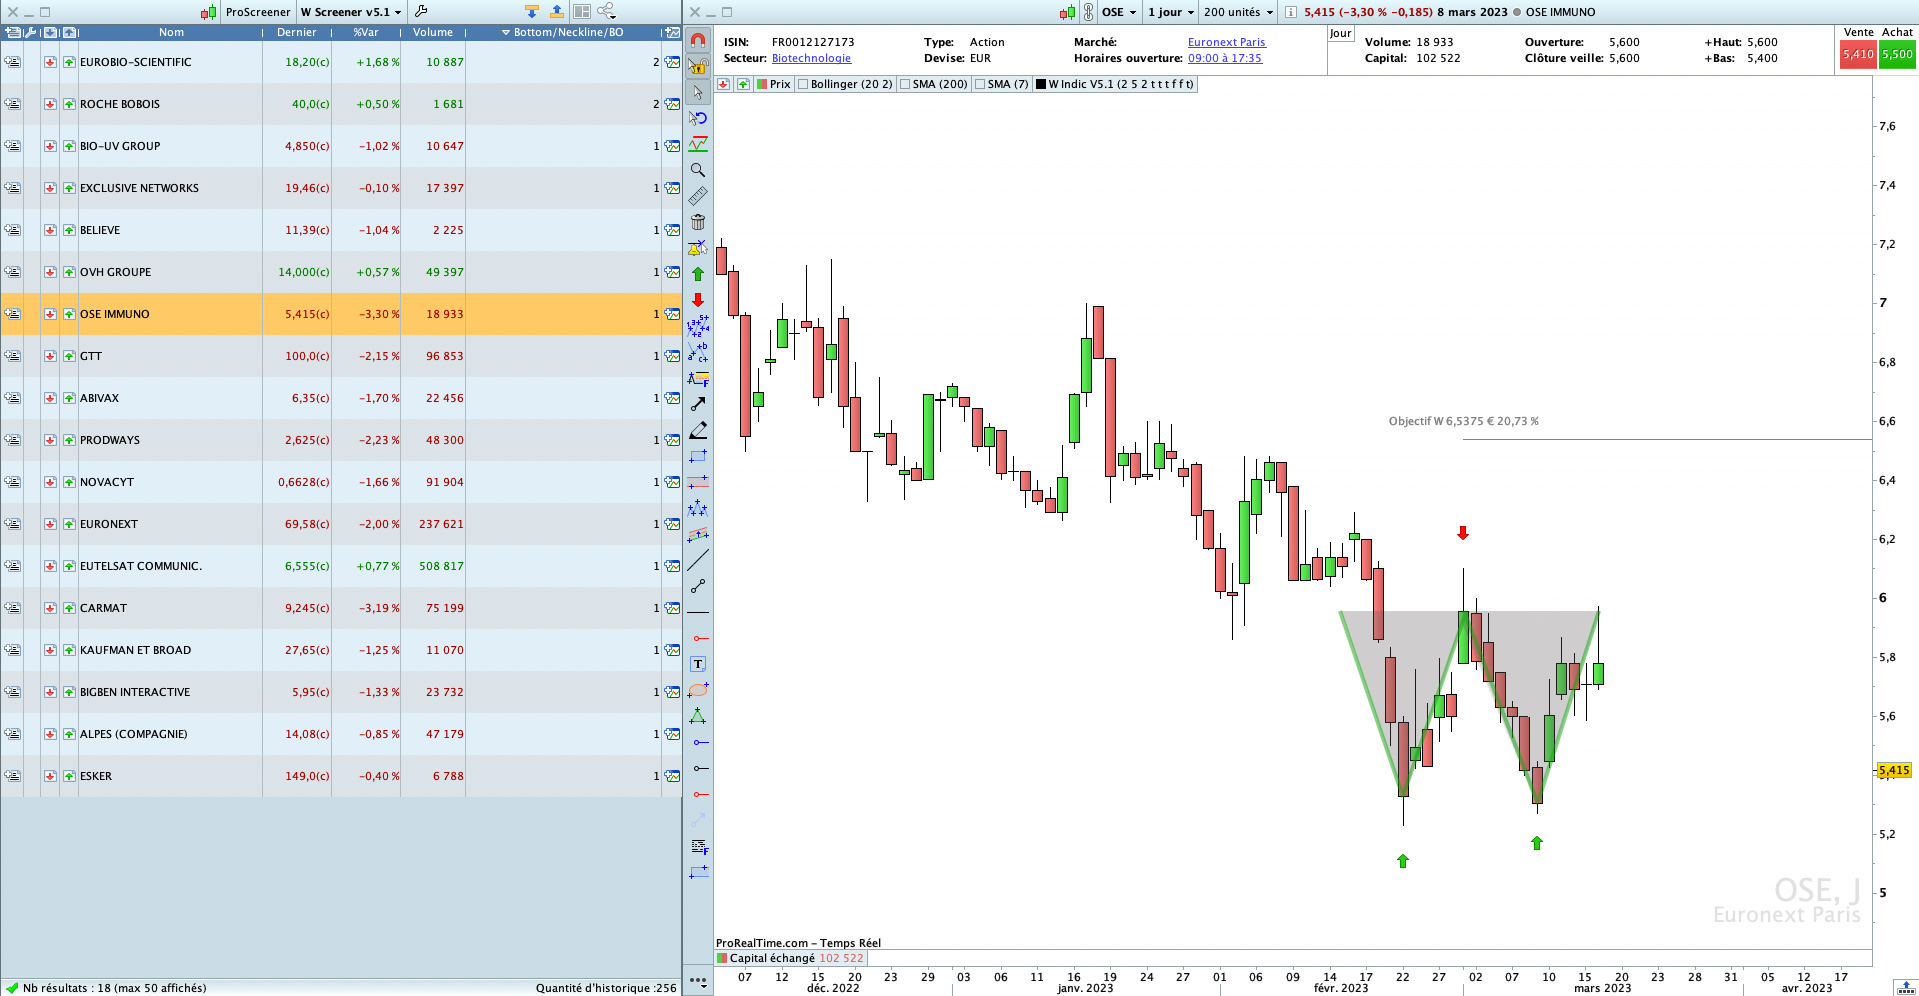1919x996 pixels.
Task: Open ProScreener import download arrow
Action: (x=531, y=12)
